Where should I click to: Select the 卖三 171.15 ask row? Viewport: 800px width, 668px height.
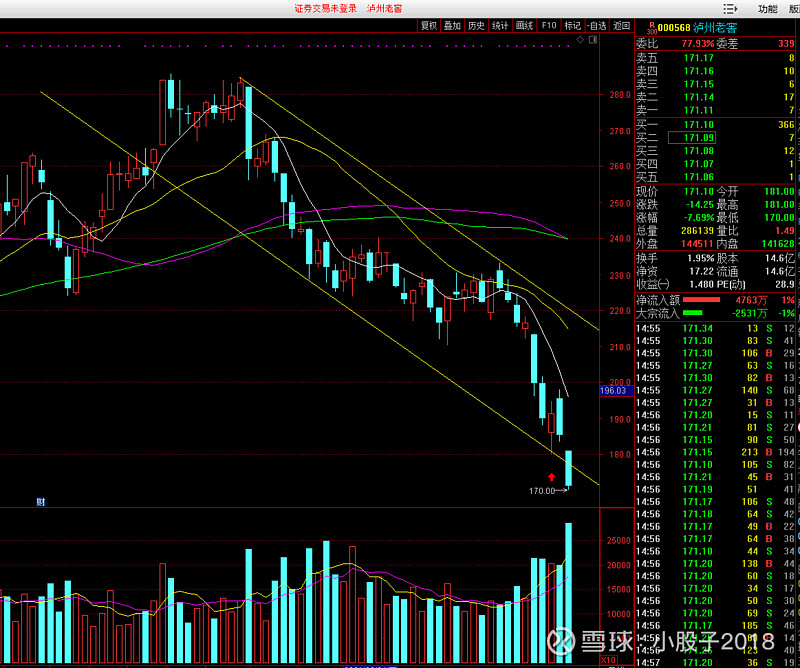click(x=715, y=84)
